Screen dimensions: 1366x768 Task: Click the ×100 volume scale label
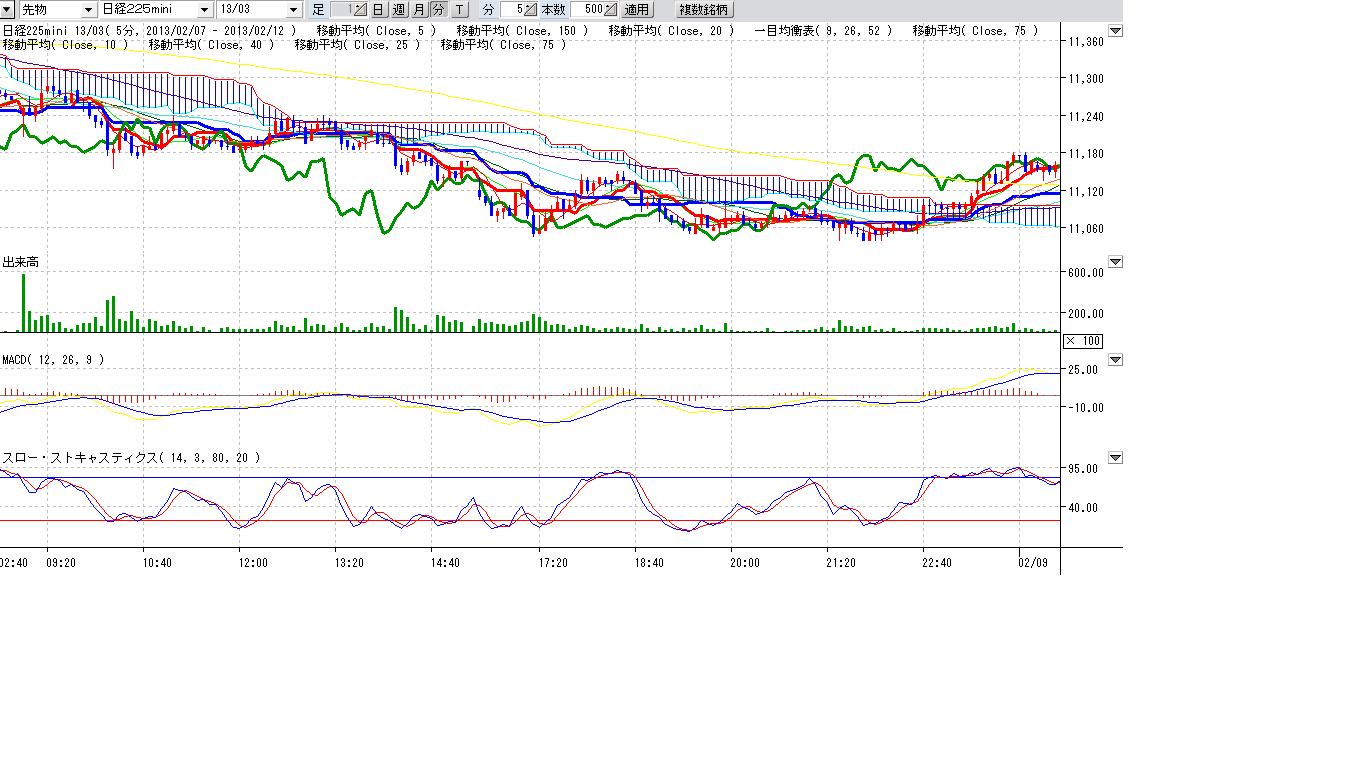coord(1082,341)
